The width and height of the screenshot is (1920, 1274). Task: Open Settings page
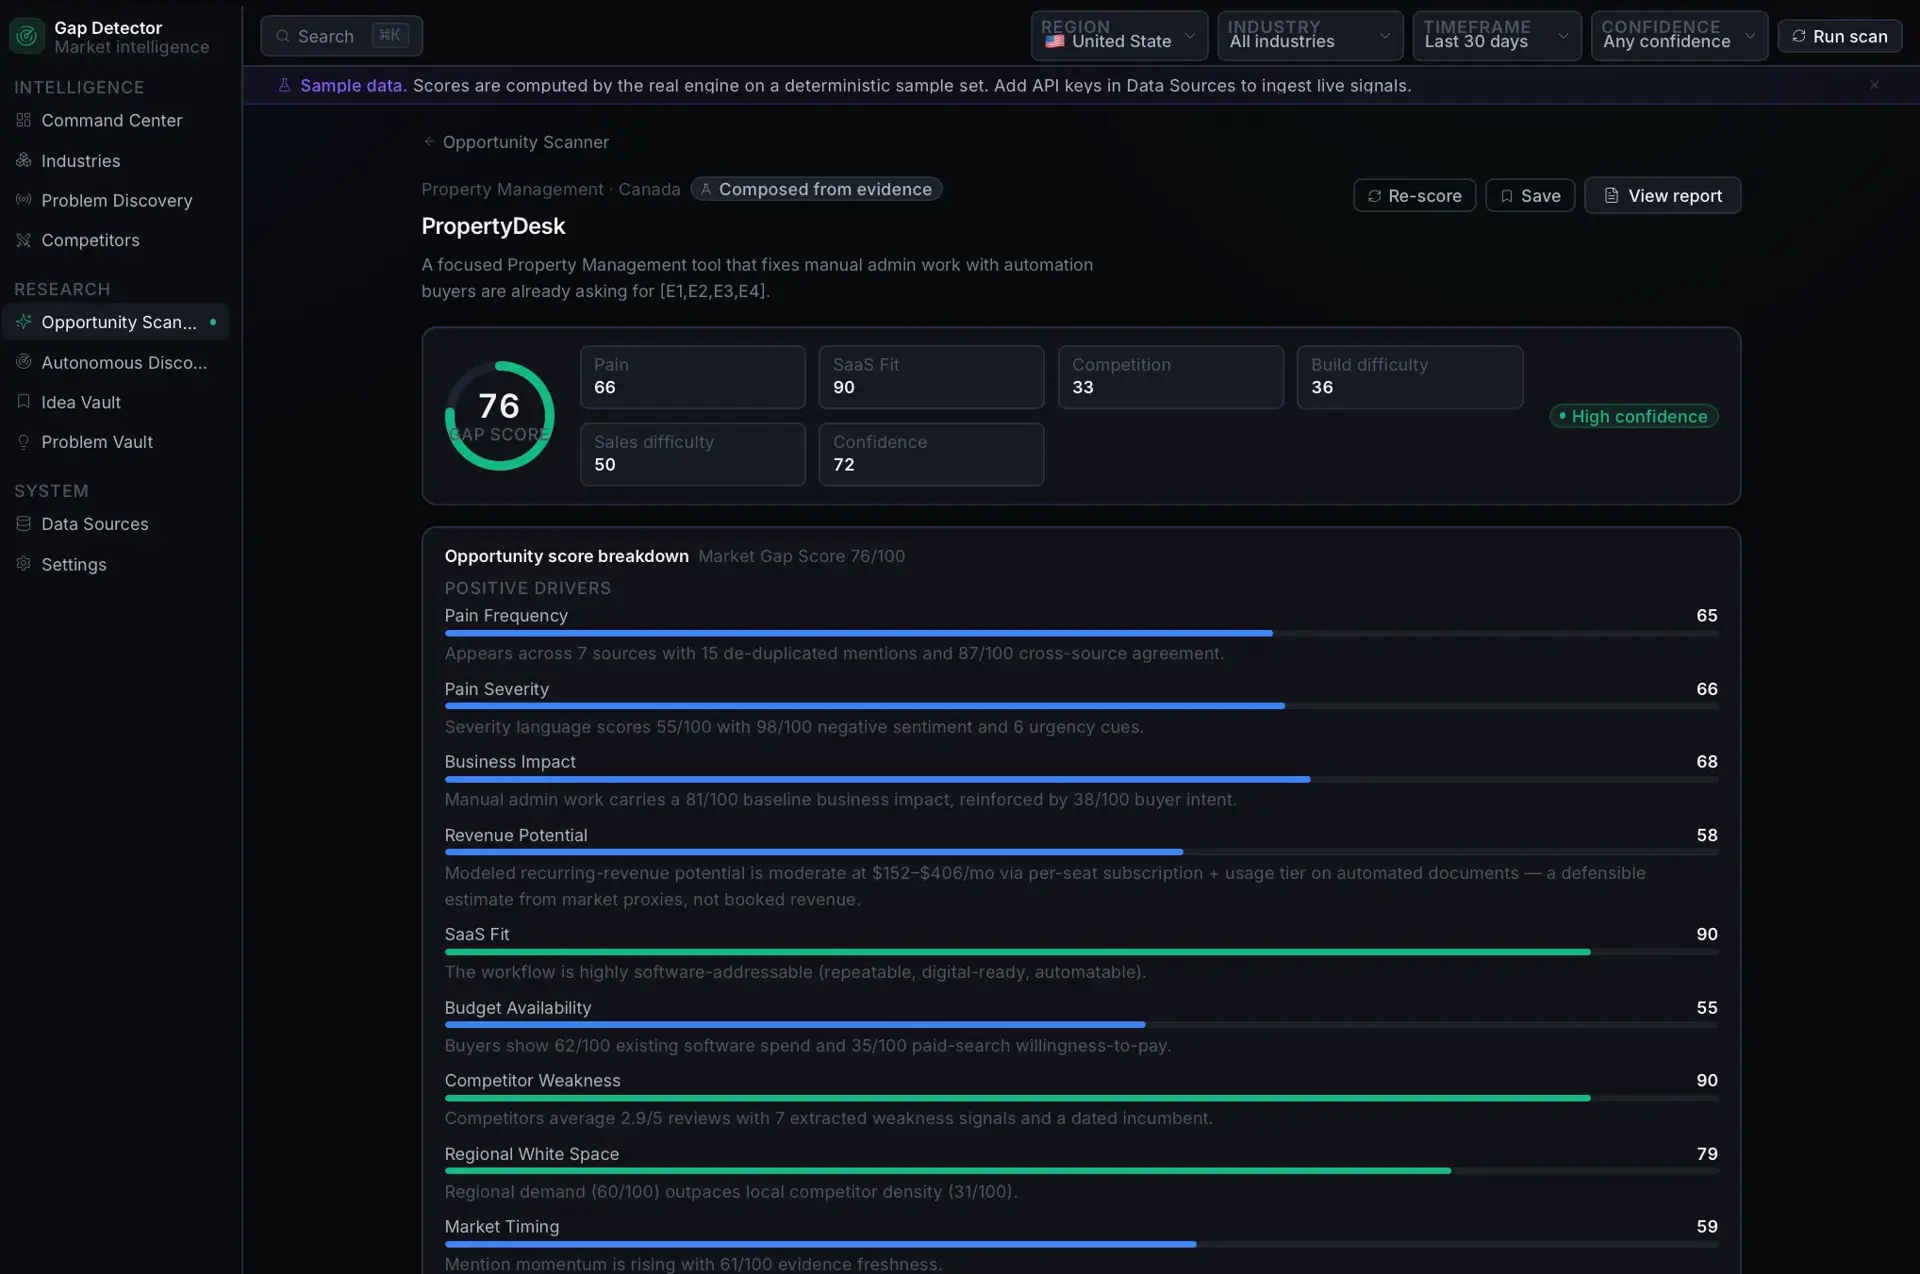click(x=115, y=564)
